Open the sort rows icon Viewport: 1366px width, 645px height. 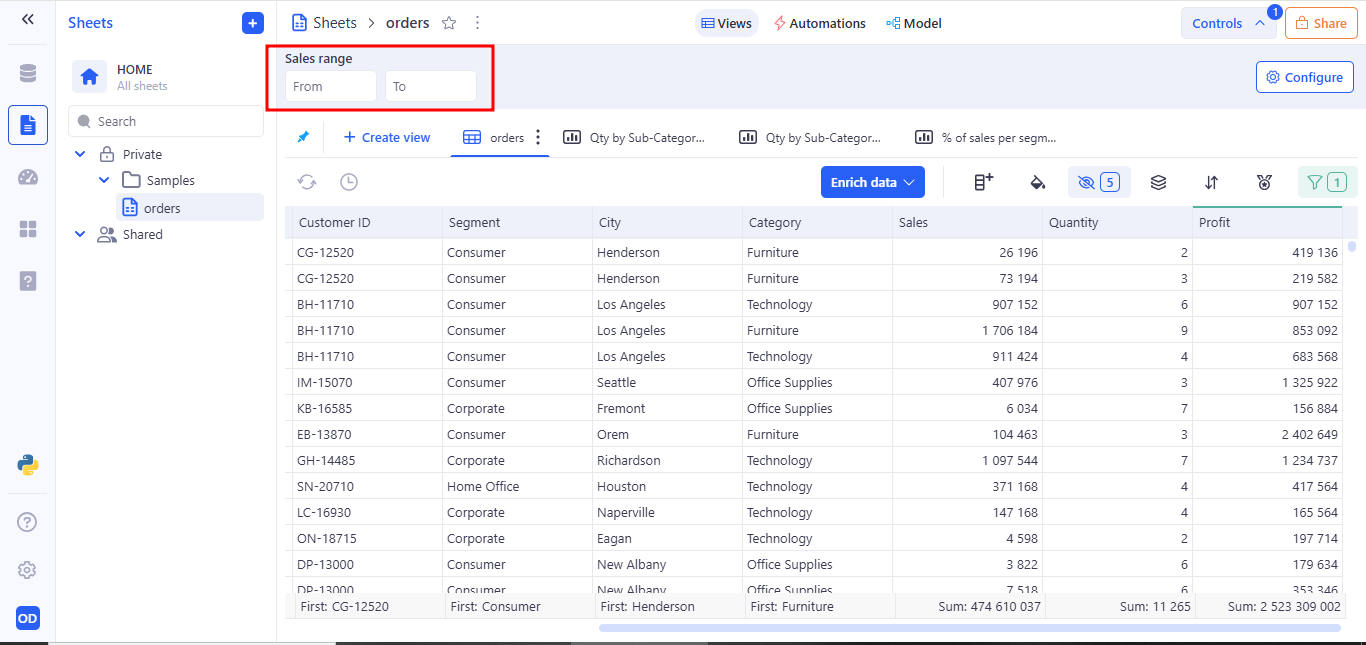1211,182
